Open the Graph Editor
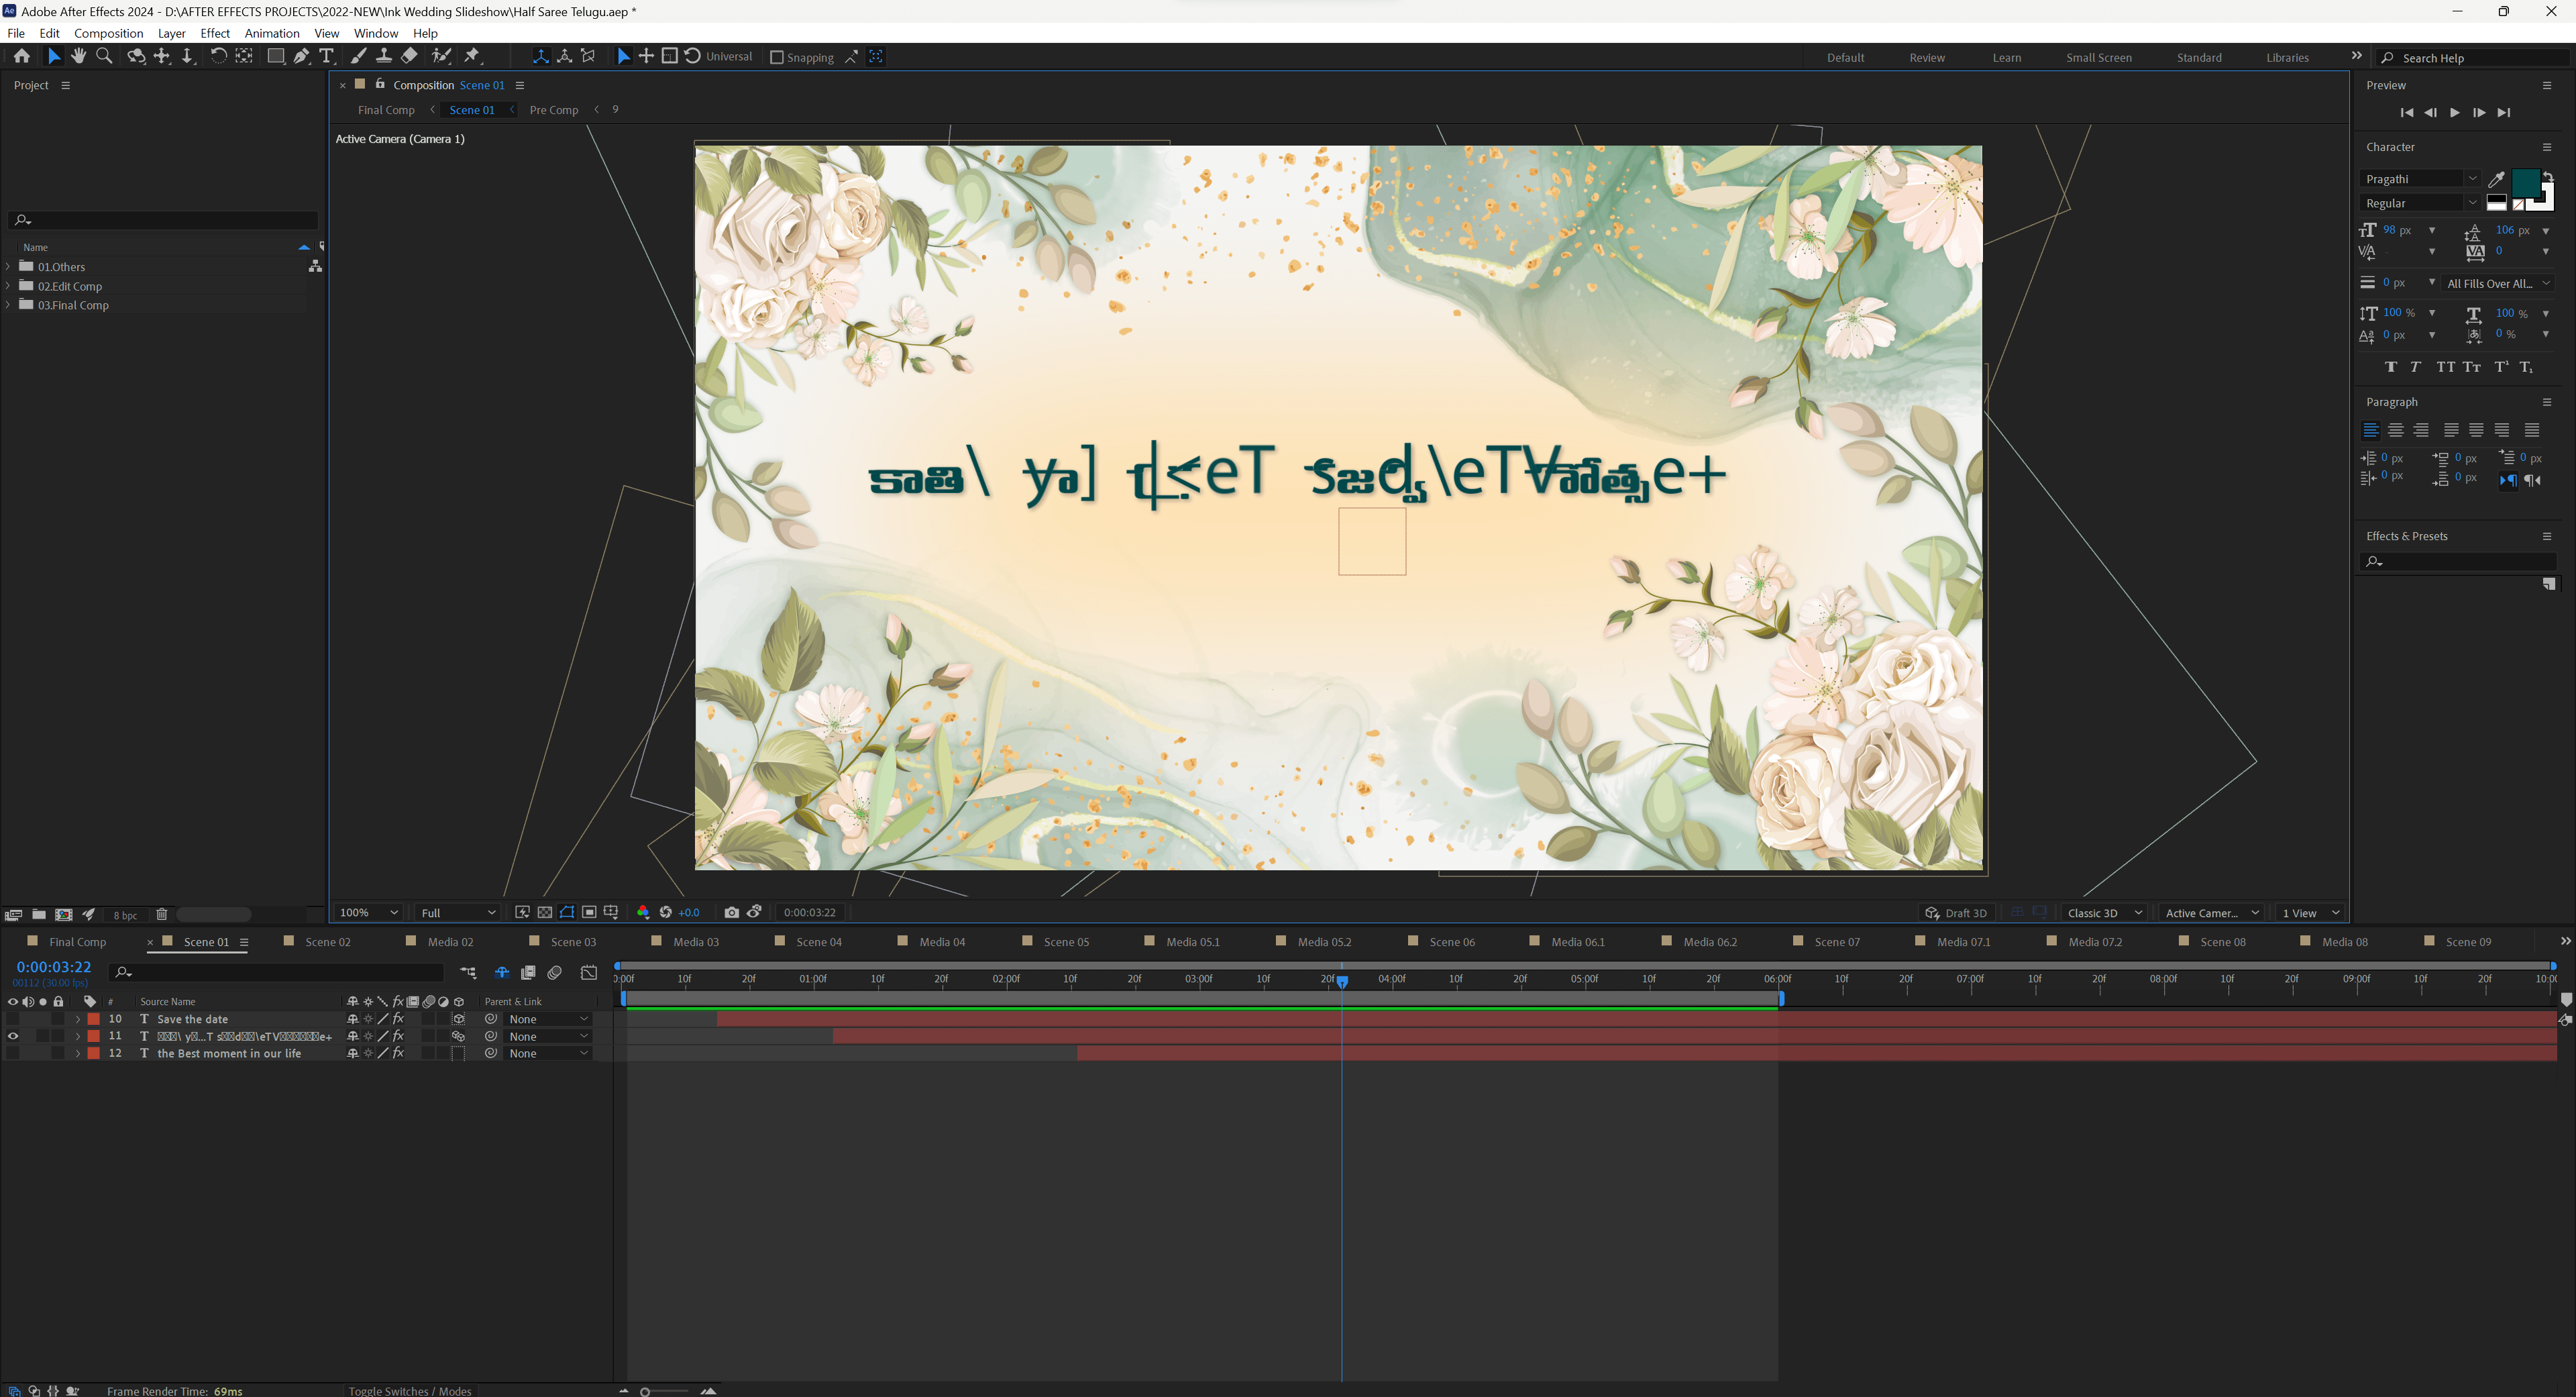Screen dimensions: 2576x1397 pos(589,972)
